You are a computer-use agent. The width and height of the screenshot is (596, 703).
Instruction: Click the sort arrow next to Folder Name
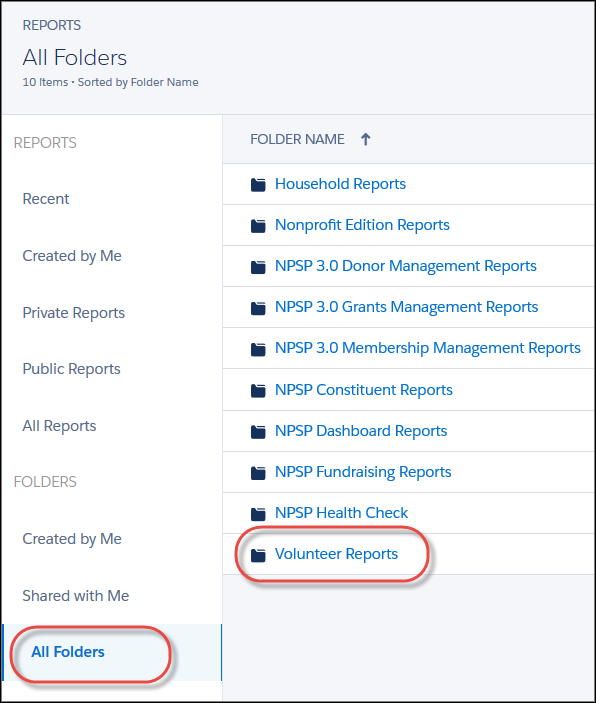click(365, 139)
